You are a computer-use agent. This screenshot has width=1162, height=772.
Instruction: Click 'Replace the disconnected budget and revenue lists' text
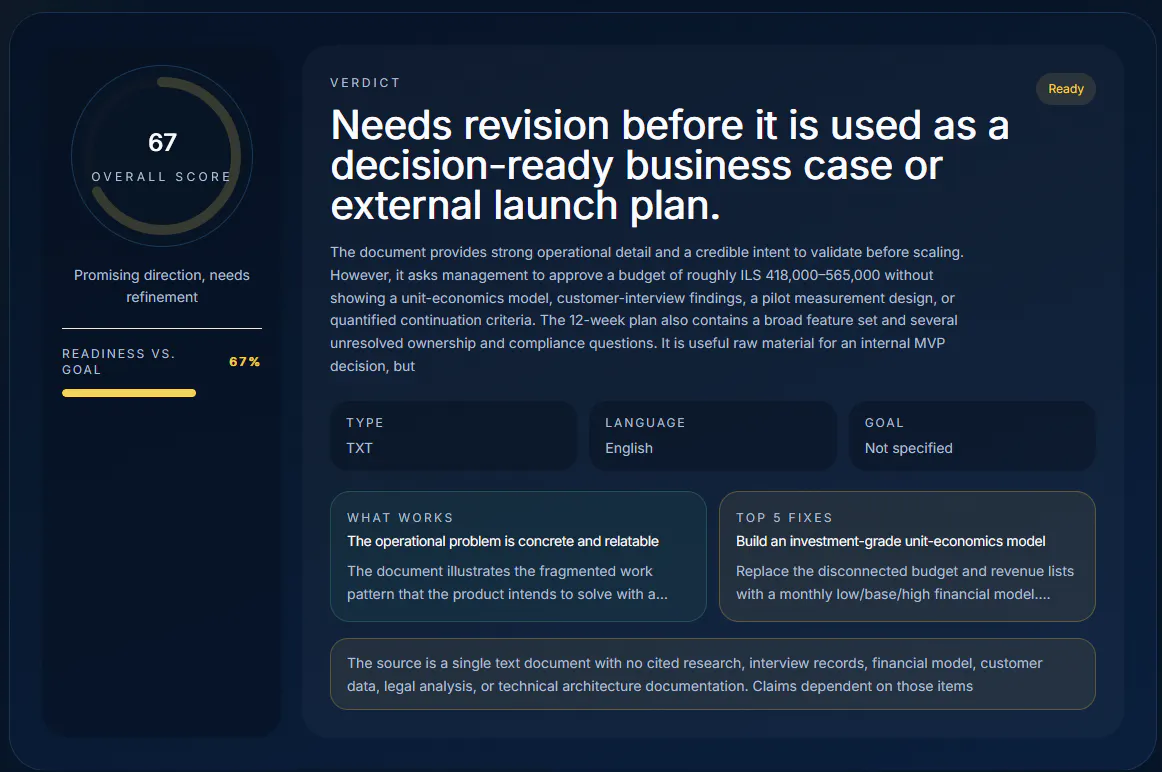pyautogui.click(x=905, y=582)
